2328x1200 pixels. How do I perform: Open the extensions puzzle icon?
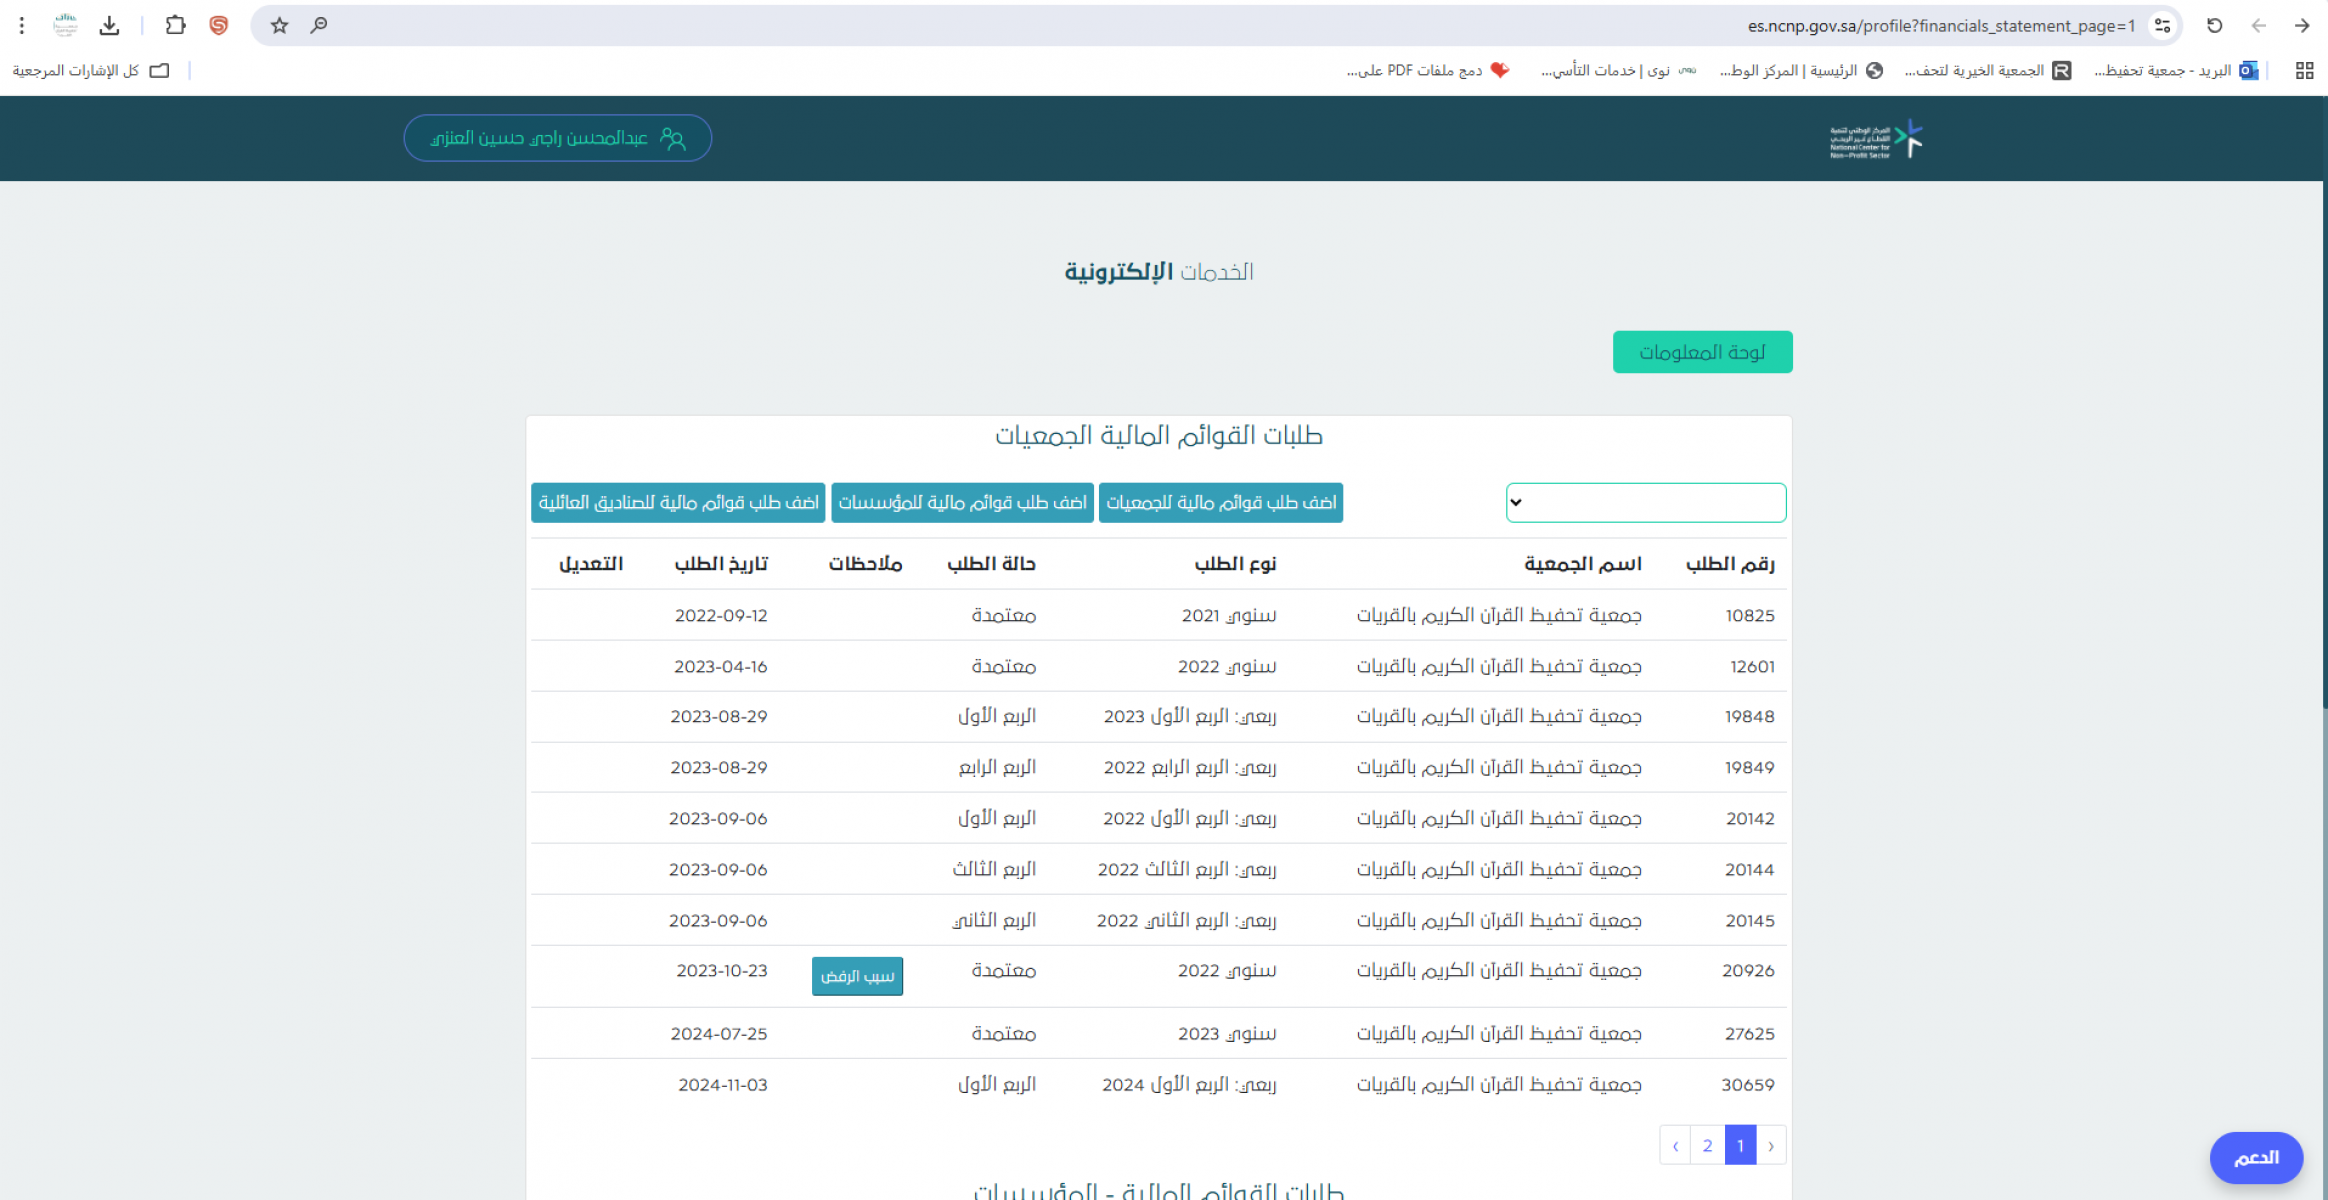pos(176,26)
